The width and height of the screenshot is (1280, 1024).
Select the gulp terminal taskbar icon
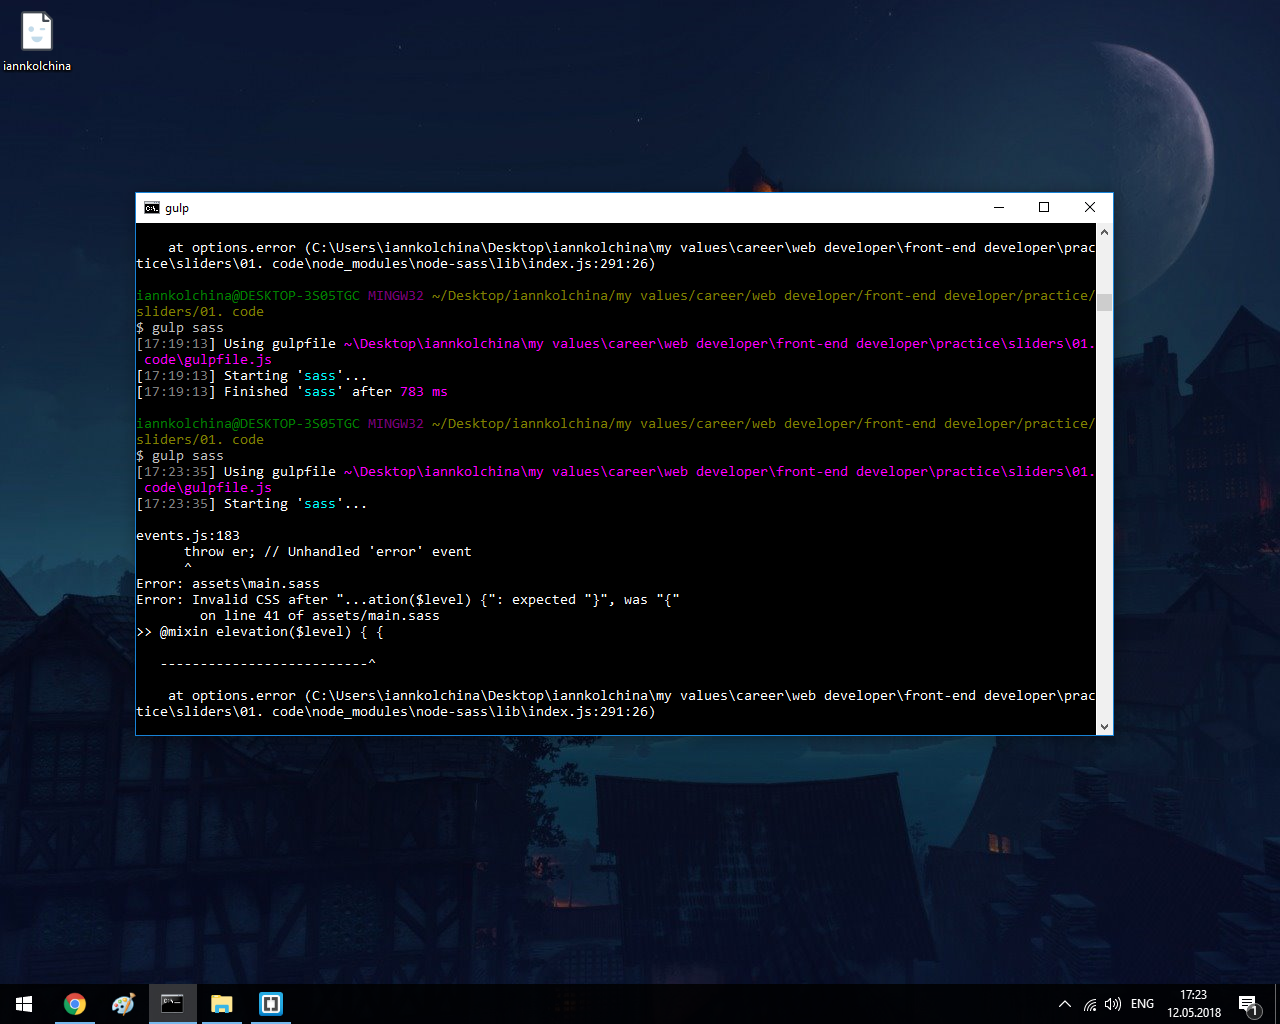pyautogui.click(x=172, y=1004)
